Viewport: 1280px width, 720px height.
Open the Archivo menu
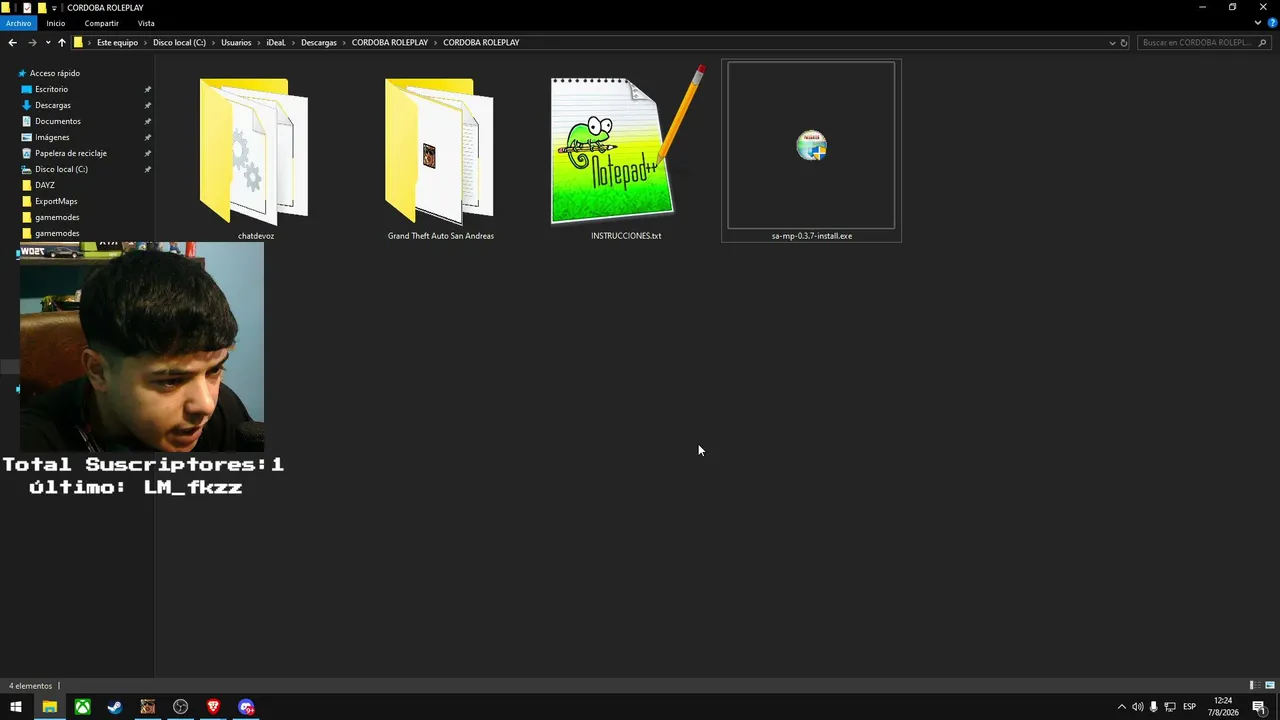[x=18, y=23]
